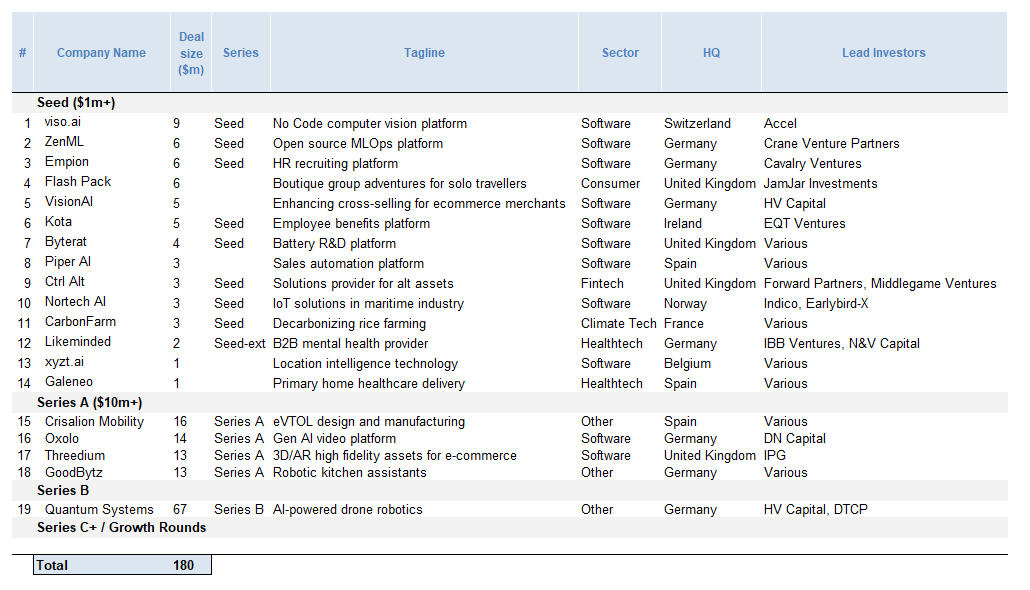Select the Crisalion Mobility company cell

pos(95,422)
